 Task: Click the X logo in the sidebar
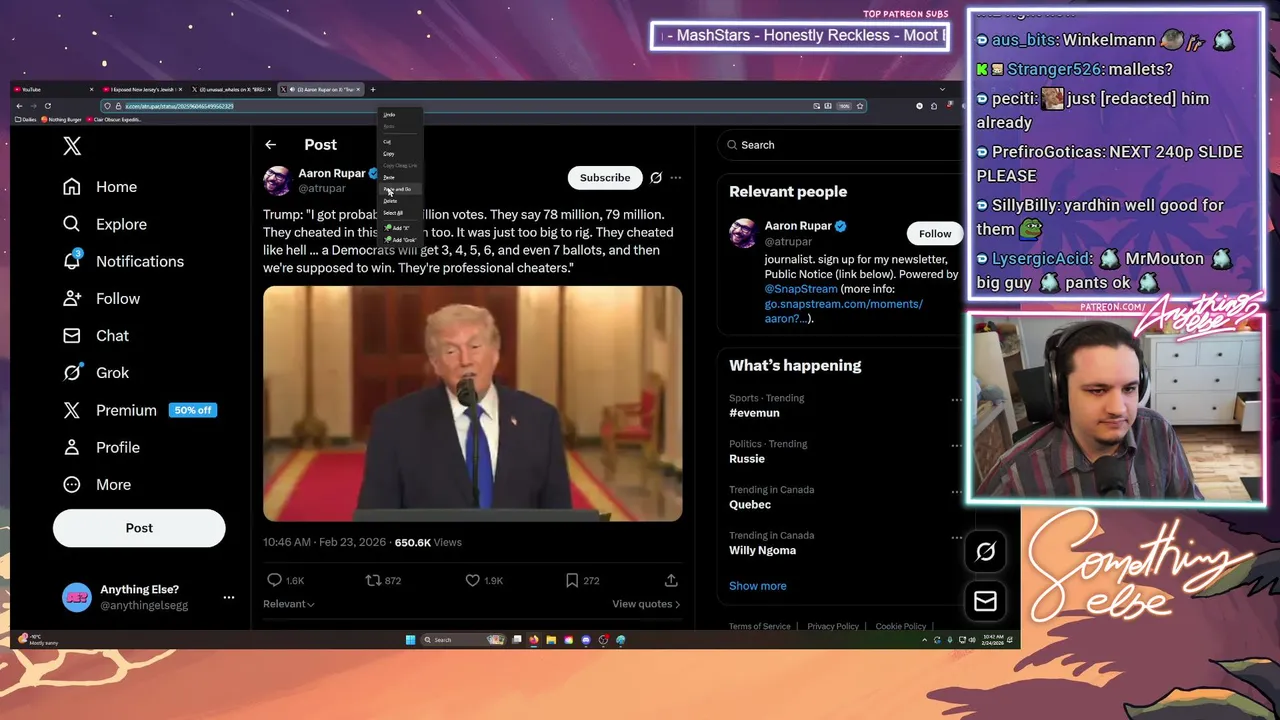tap(72, 146)
